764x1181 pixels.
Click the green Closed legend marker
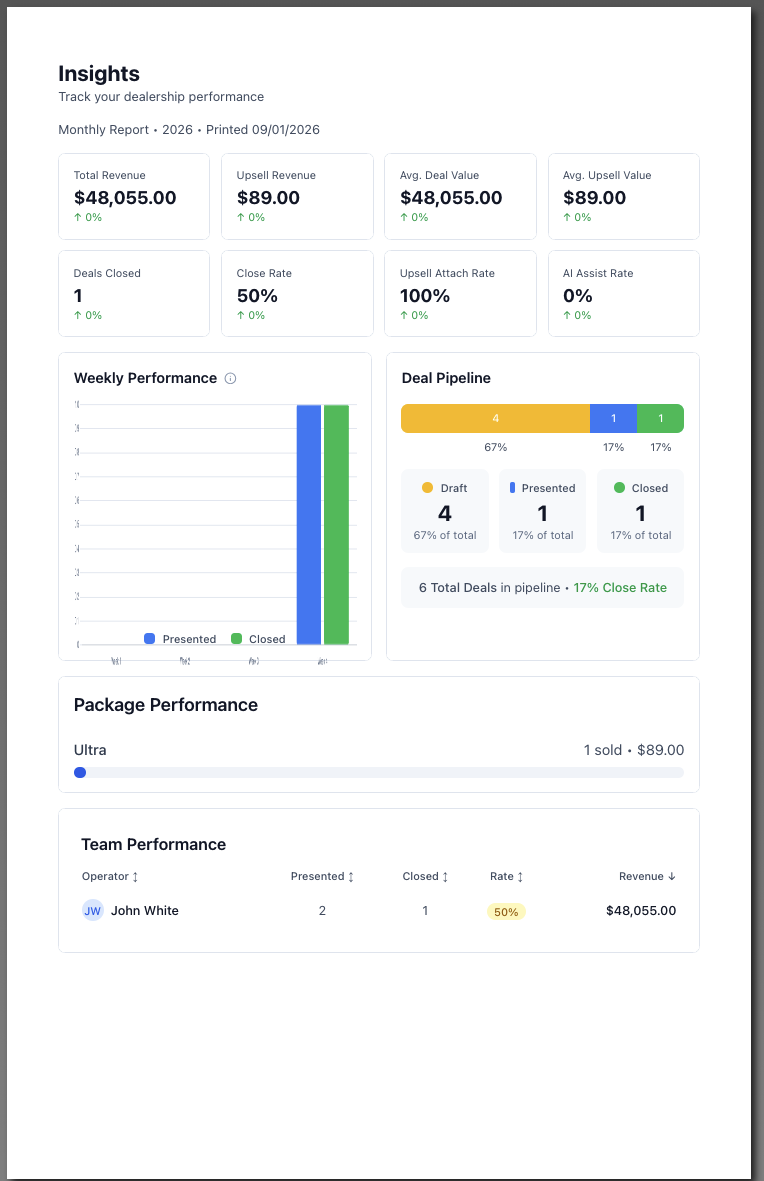click(x=236, y=638)
